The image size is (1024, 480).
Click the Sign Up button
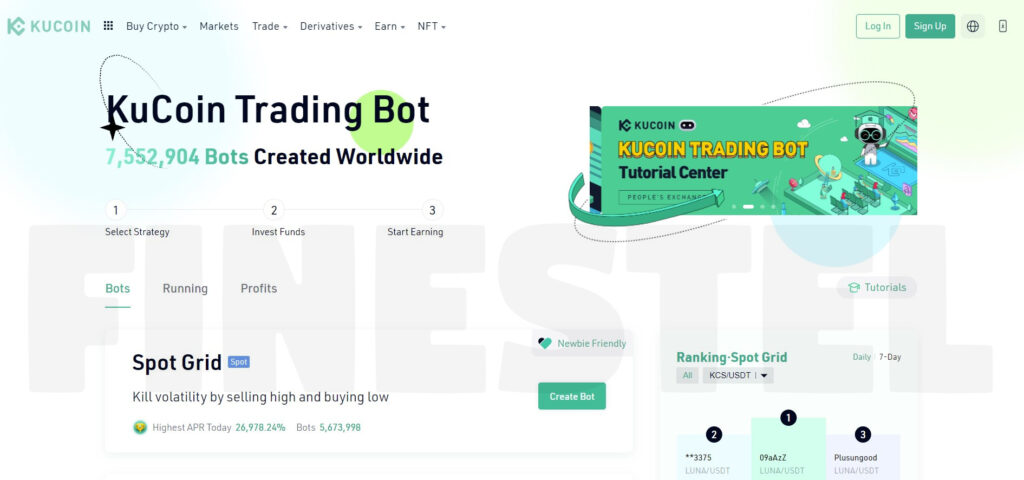[930, 26]
